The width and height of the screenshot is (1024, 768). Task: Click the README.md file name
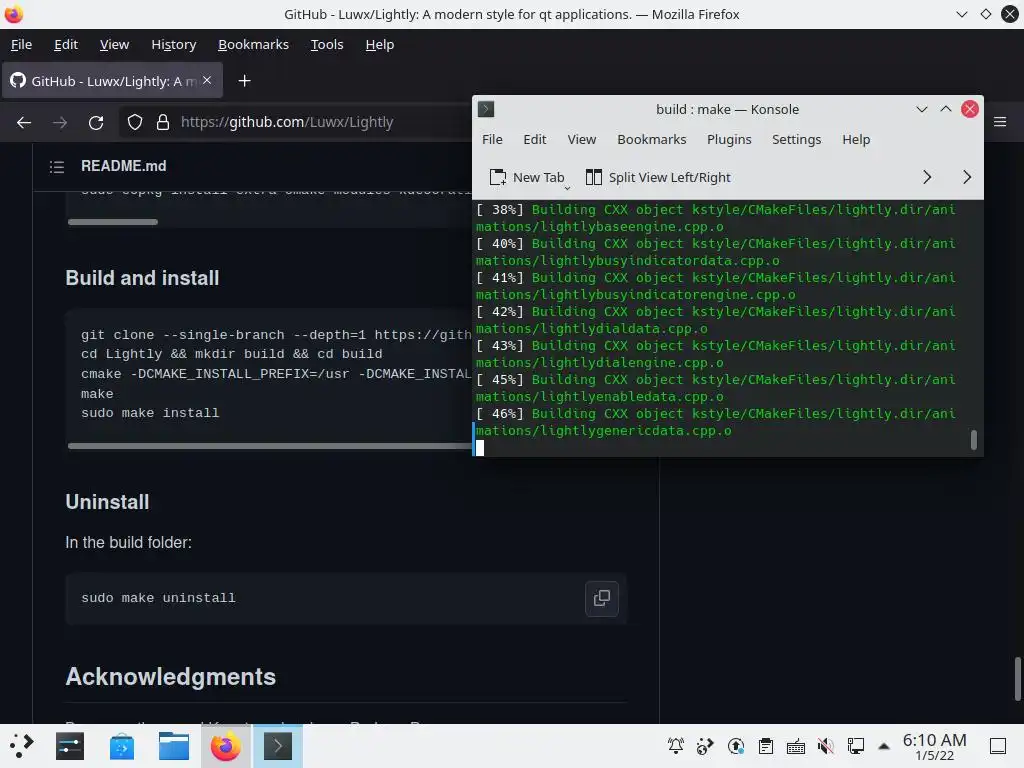(123, 166)
